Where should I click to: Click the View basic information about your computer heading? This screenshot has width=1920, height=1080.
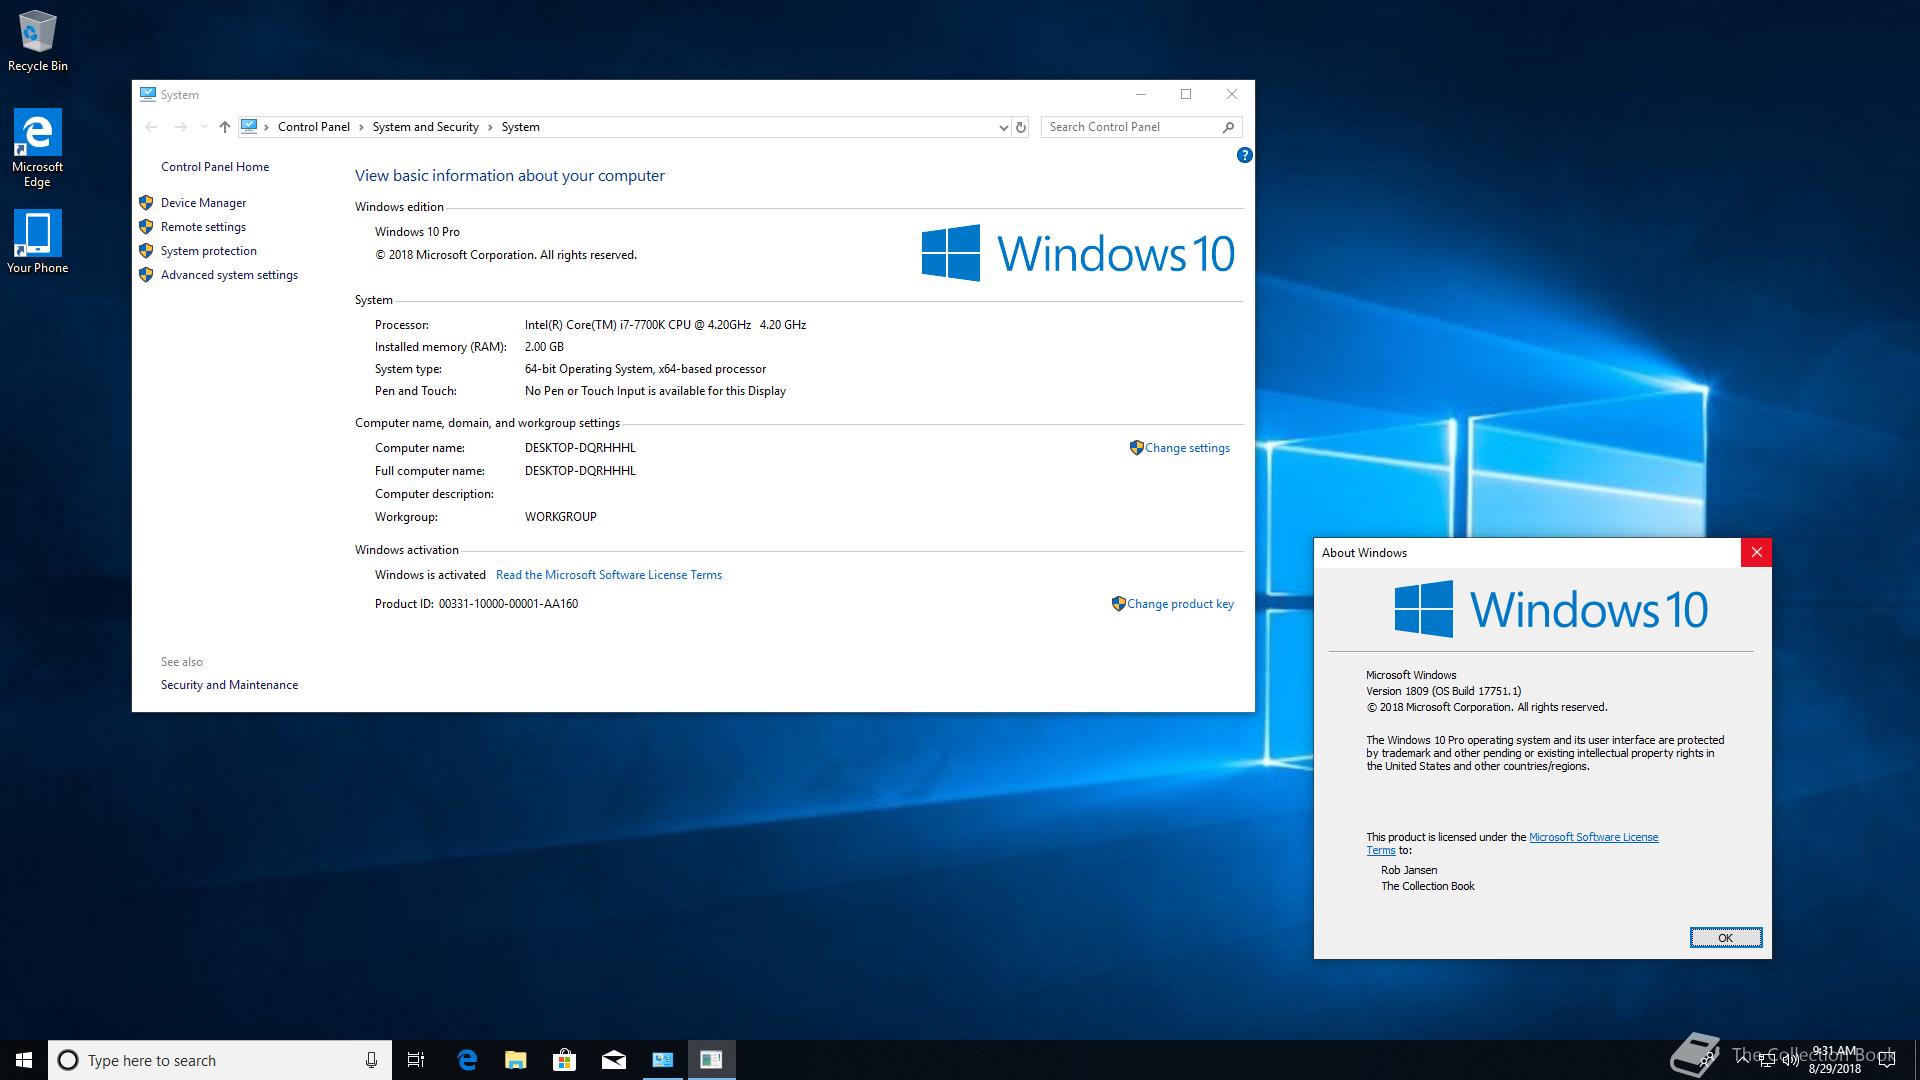click(509, 176)
